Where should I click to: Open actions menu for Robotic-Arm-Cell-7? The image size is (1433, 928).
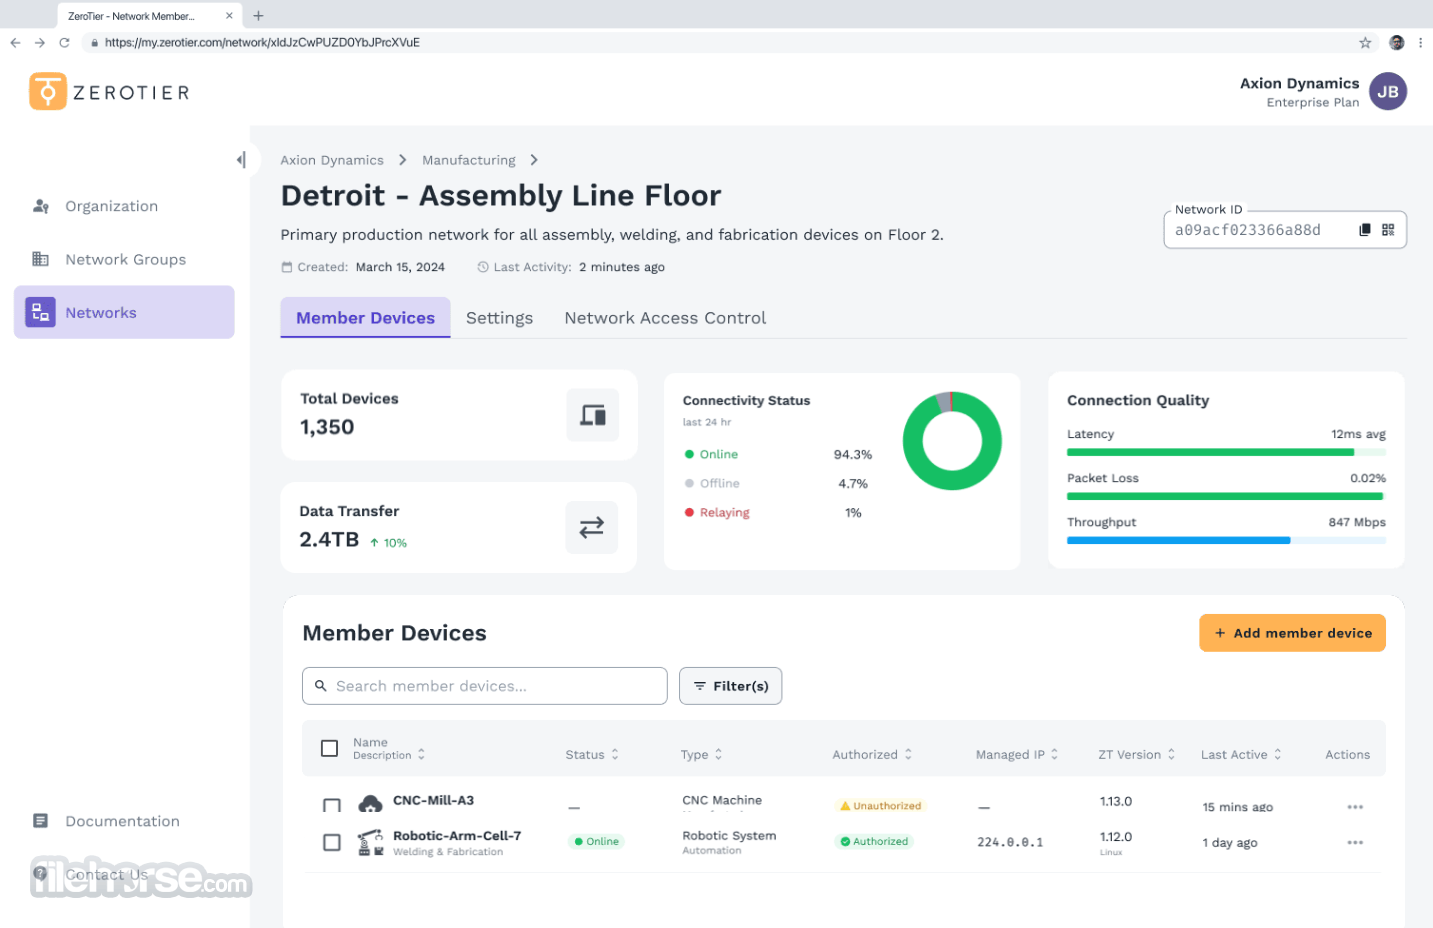tap(1355, 842)
